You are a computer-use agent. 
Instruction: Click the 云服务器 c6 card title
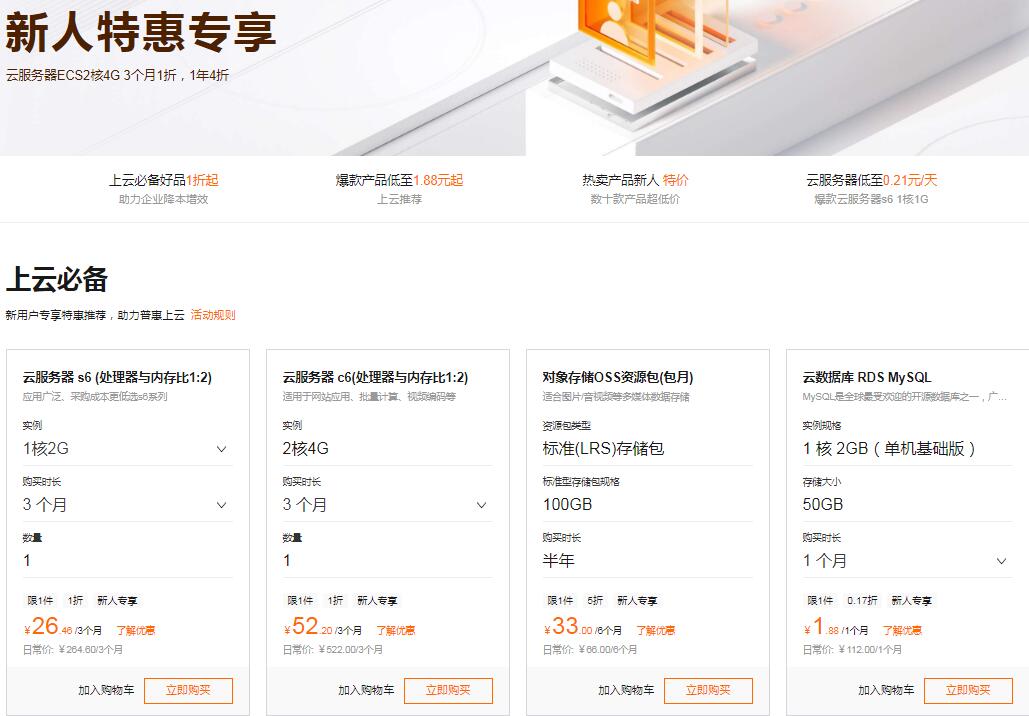(375, 377)
